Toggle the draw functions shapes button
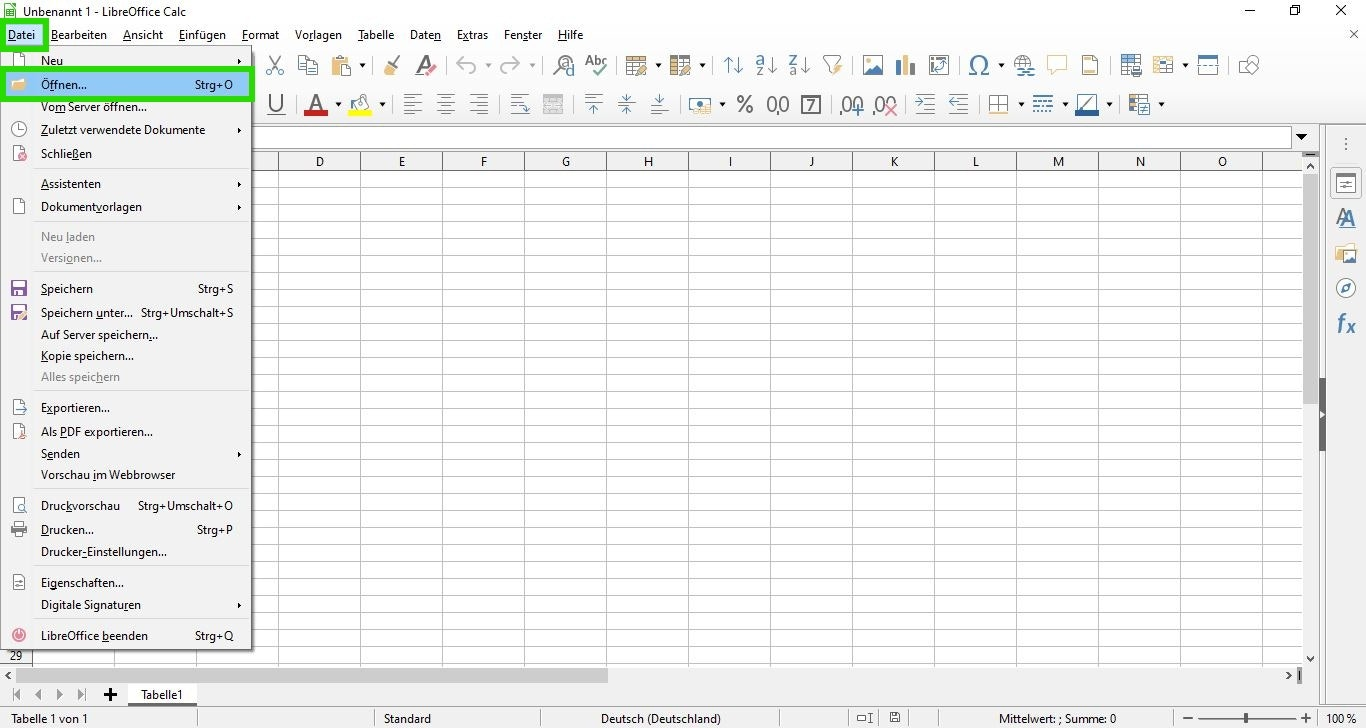The height and width of the screenshot is (728, 1366). coord(1249,65)
